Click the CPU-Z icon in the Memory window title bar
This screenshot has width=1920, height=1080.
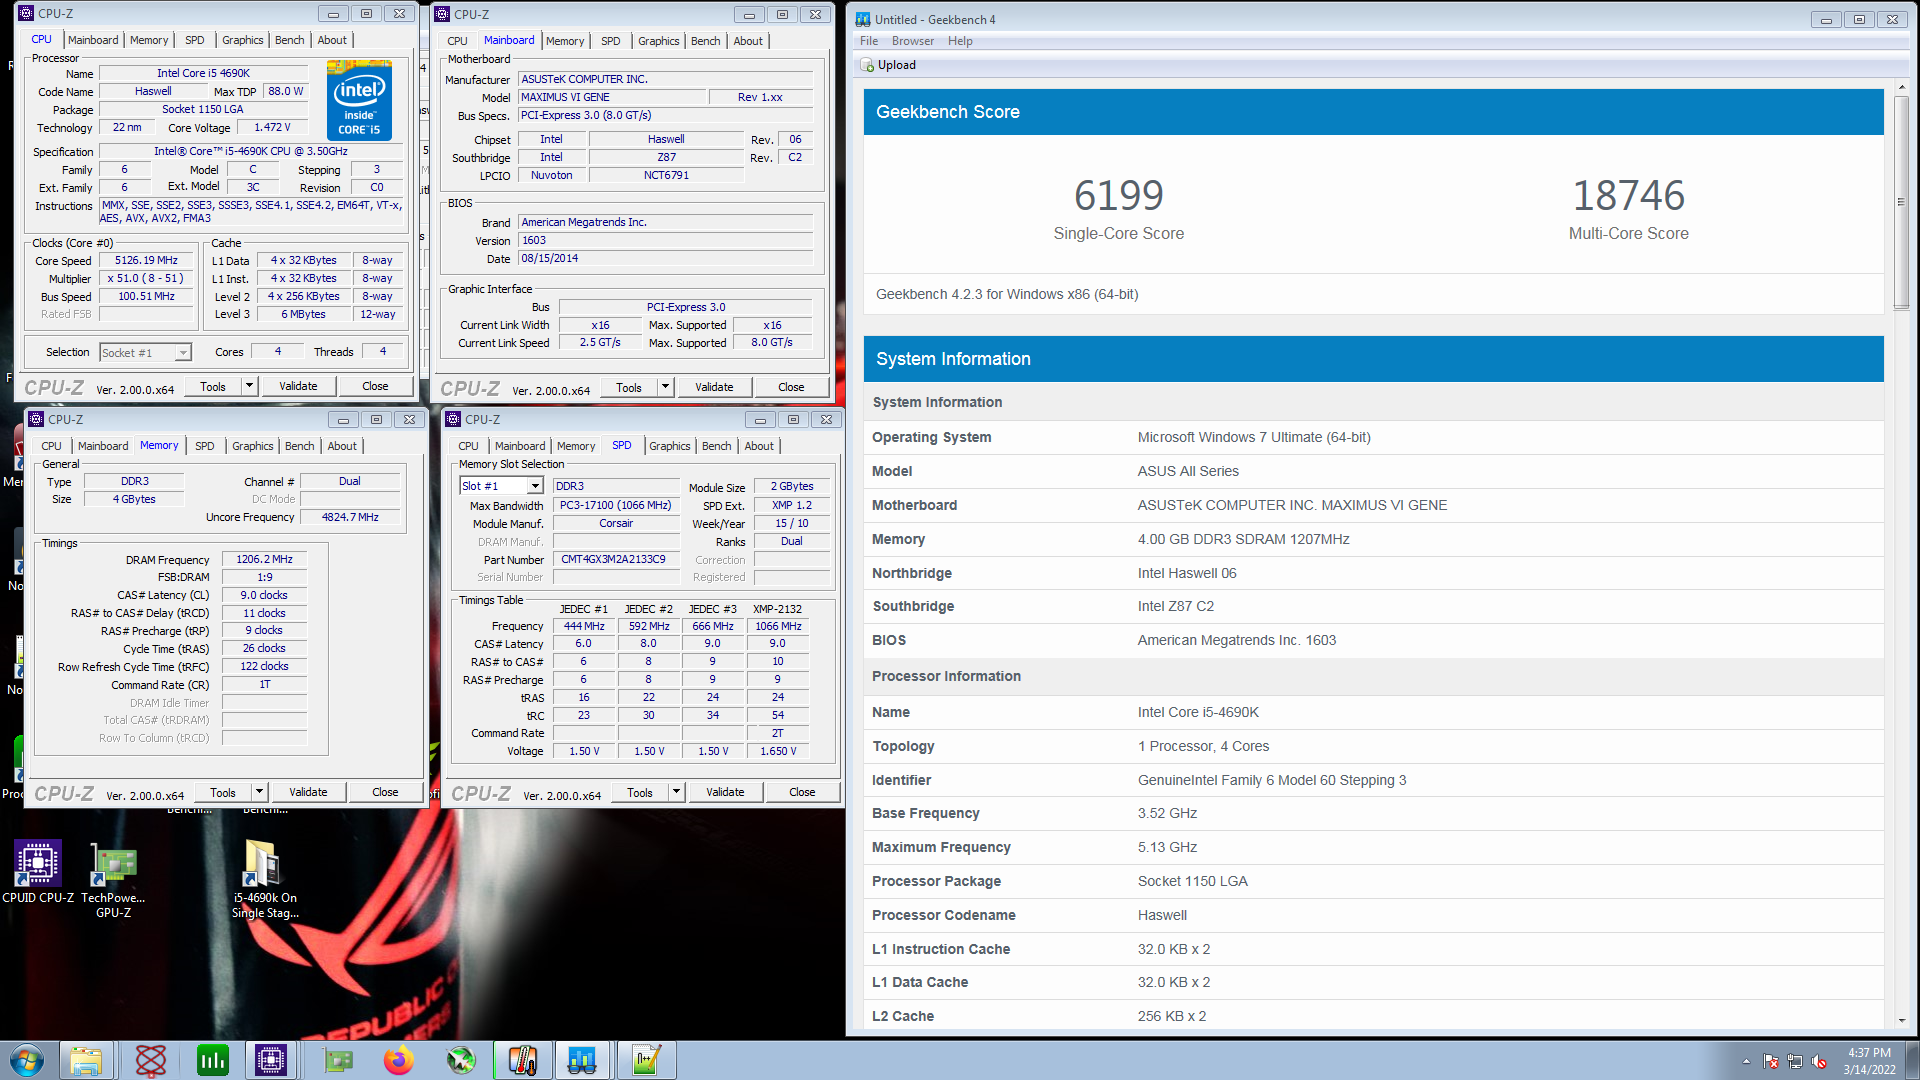36,419
